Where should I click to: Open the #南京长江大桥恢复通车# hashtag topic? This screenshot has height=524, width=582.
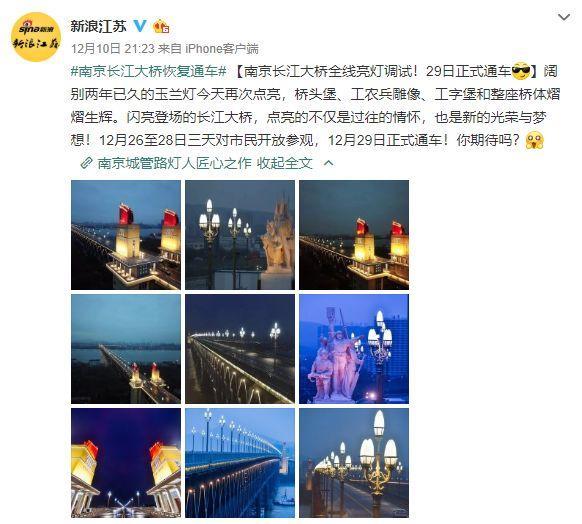pyautogui.click(x=148, y=71)
